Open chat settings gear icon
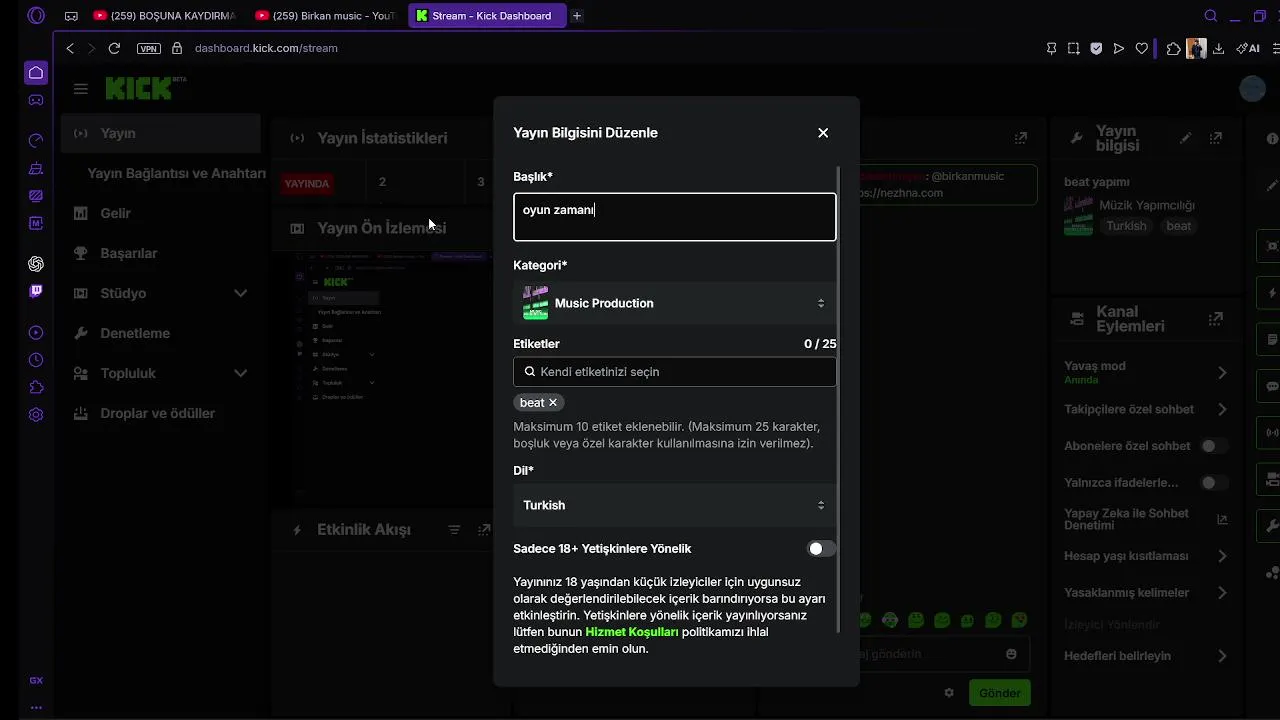This screenshot has height=720, width=1280. point(949,693)
